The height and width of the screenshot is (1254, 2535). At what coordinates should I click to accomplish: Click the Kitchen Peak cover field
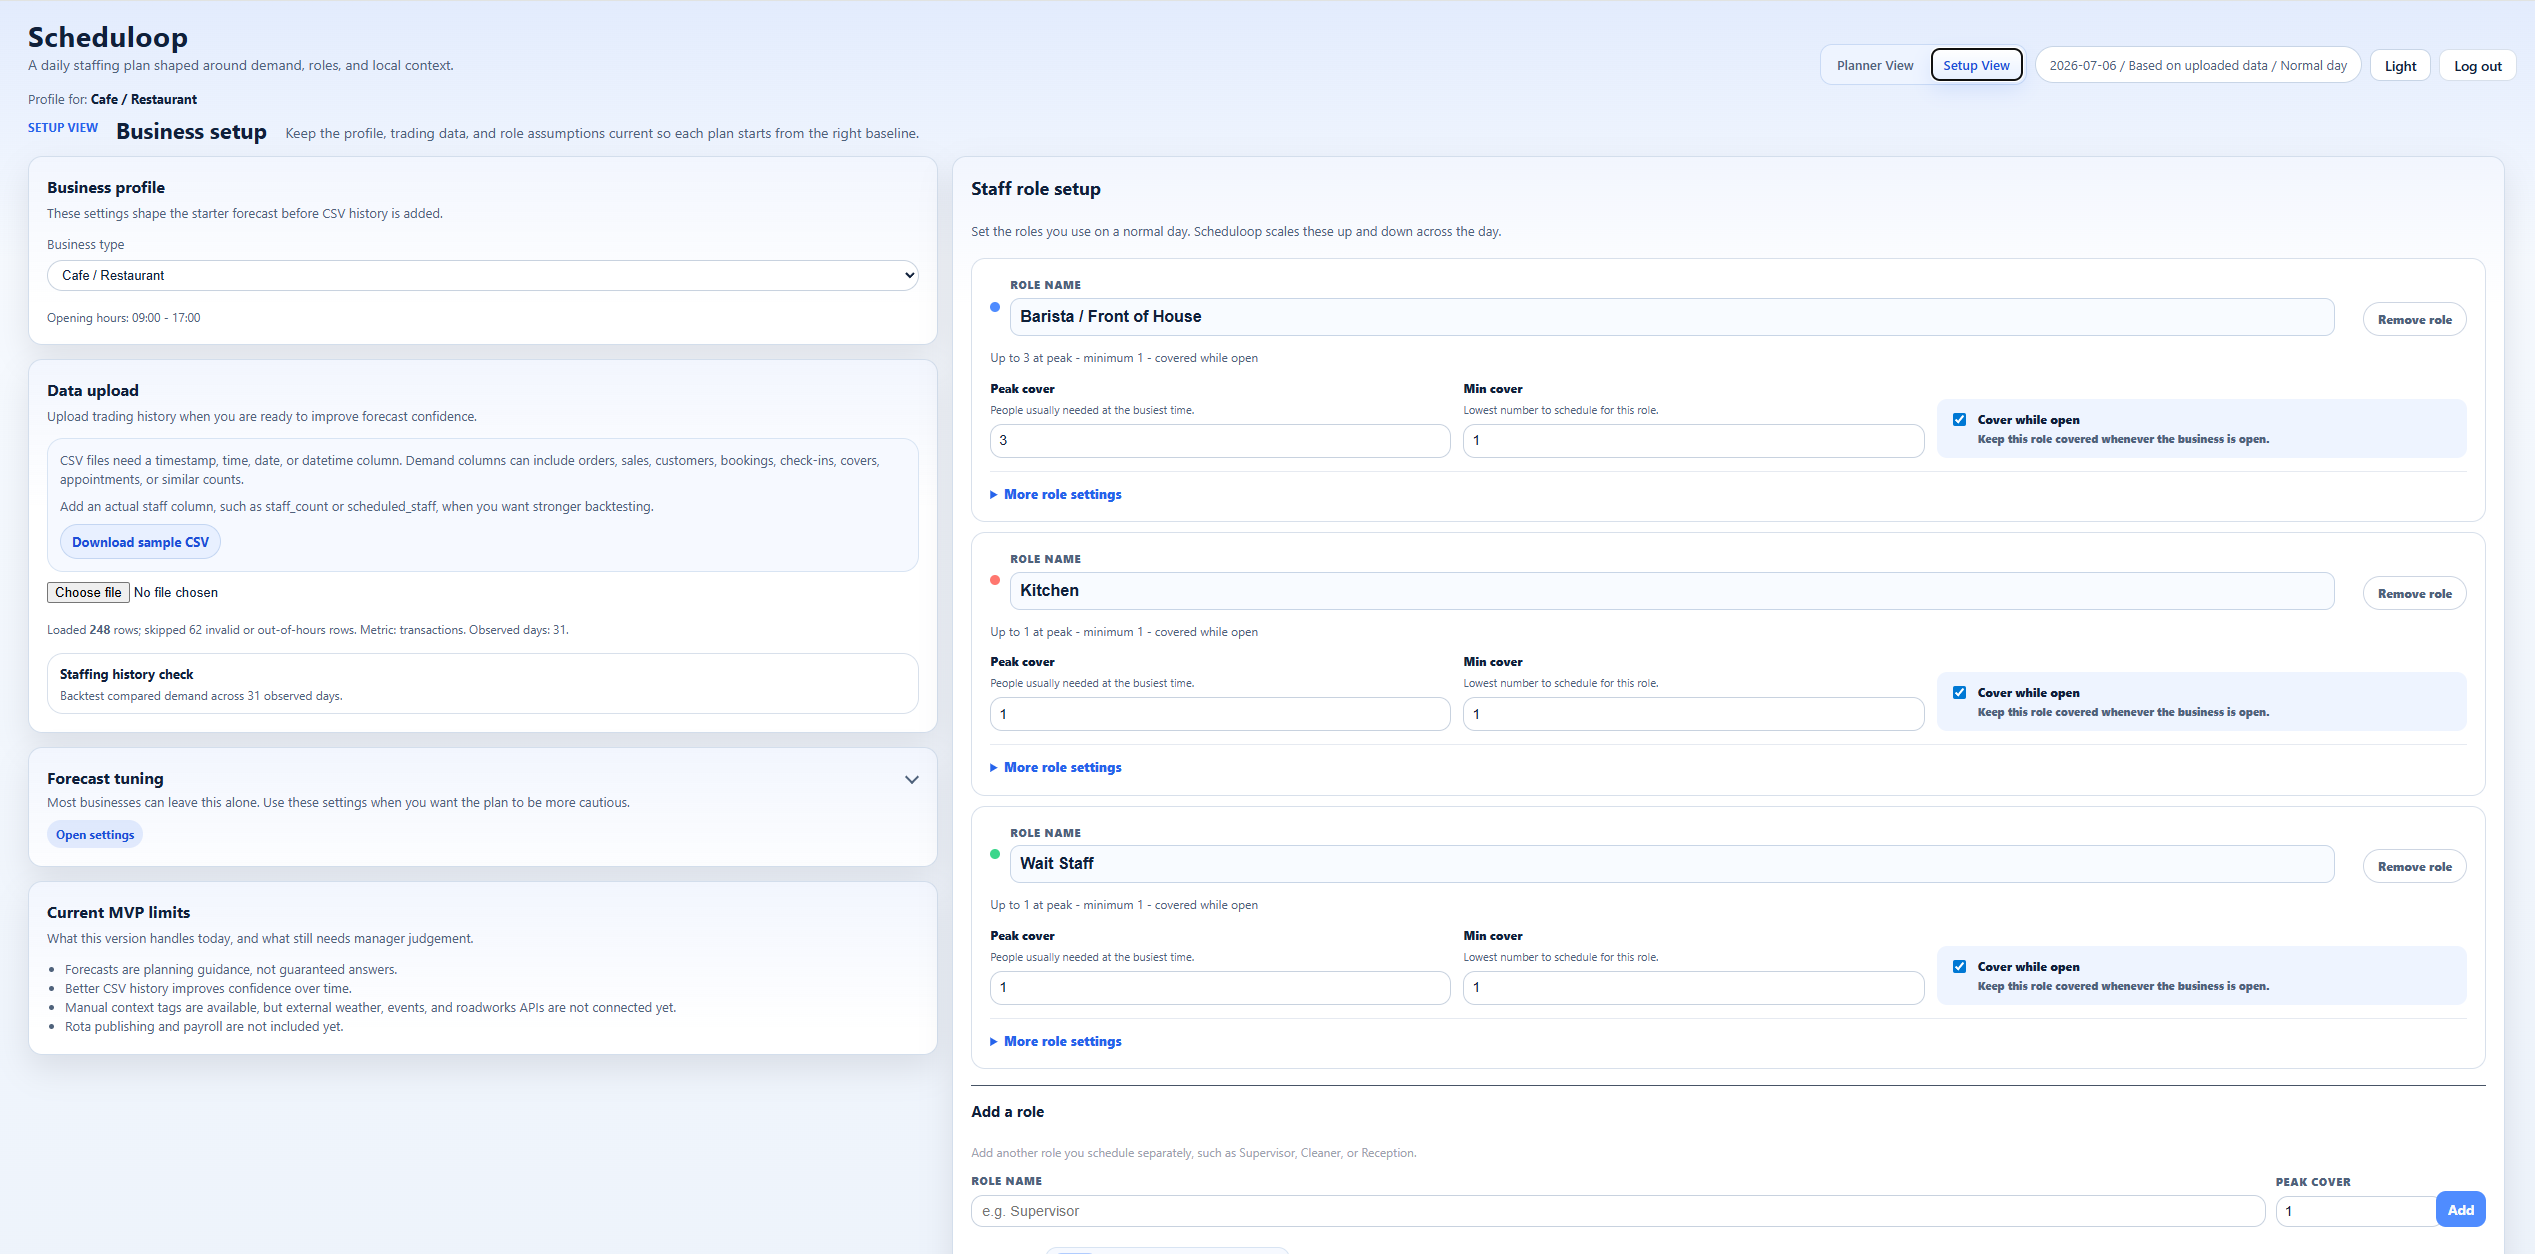(x=1219, y=714)
